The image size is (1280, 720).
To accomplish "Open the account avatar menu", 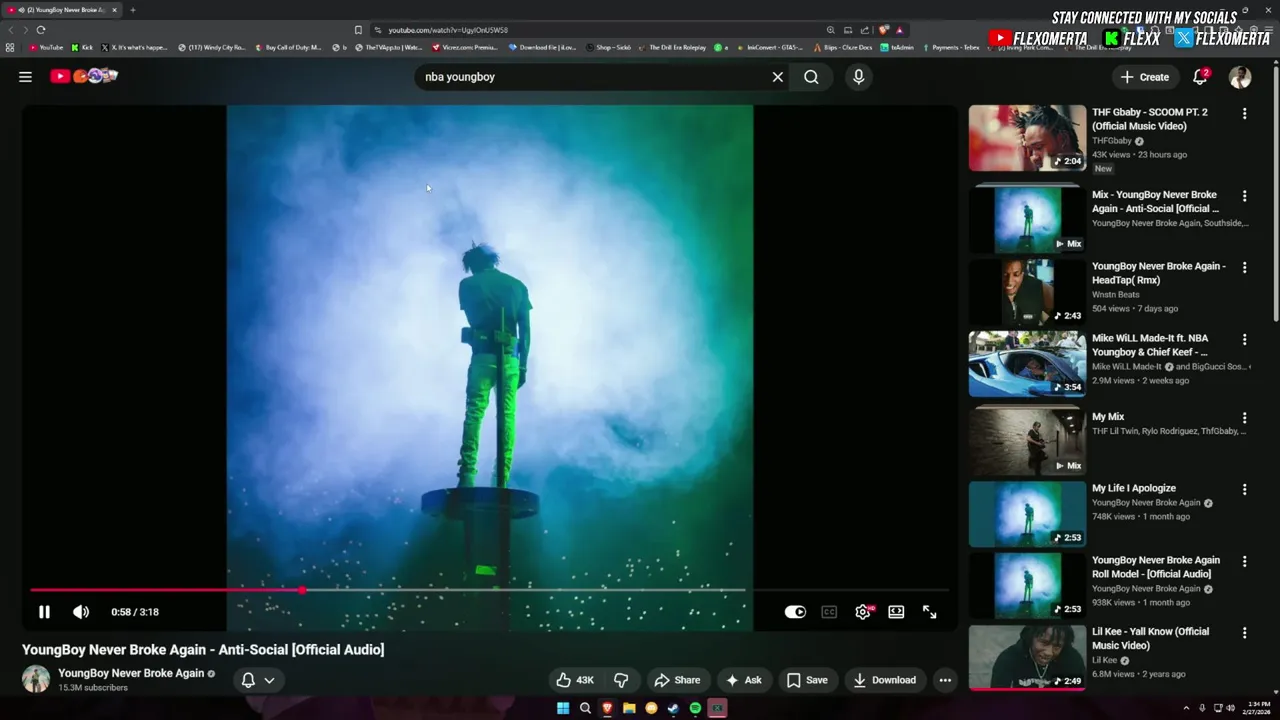I will point(1240,77).
